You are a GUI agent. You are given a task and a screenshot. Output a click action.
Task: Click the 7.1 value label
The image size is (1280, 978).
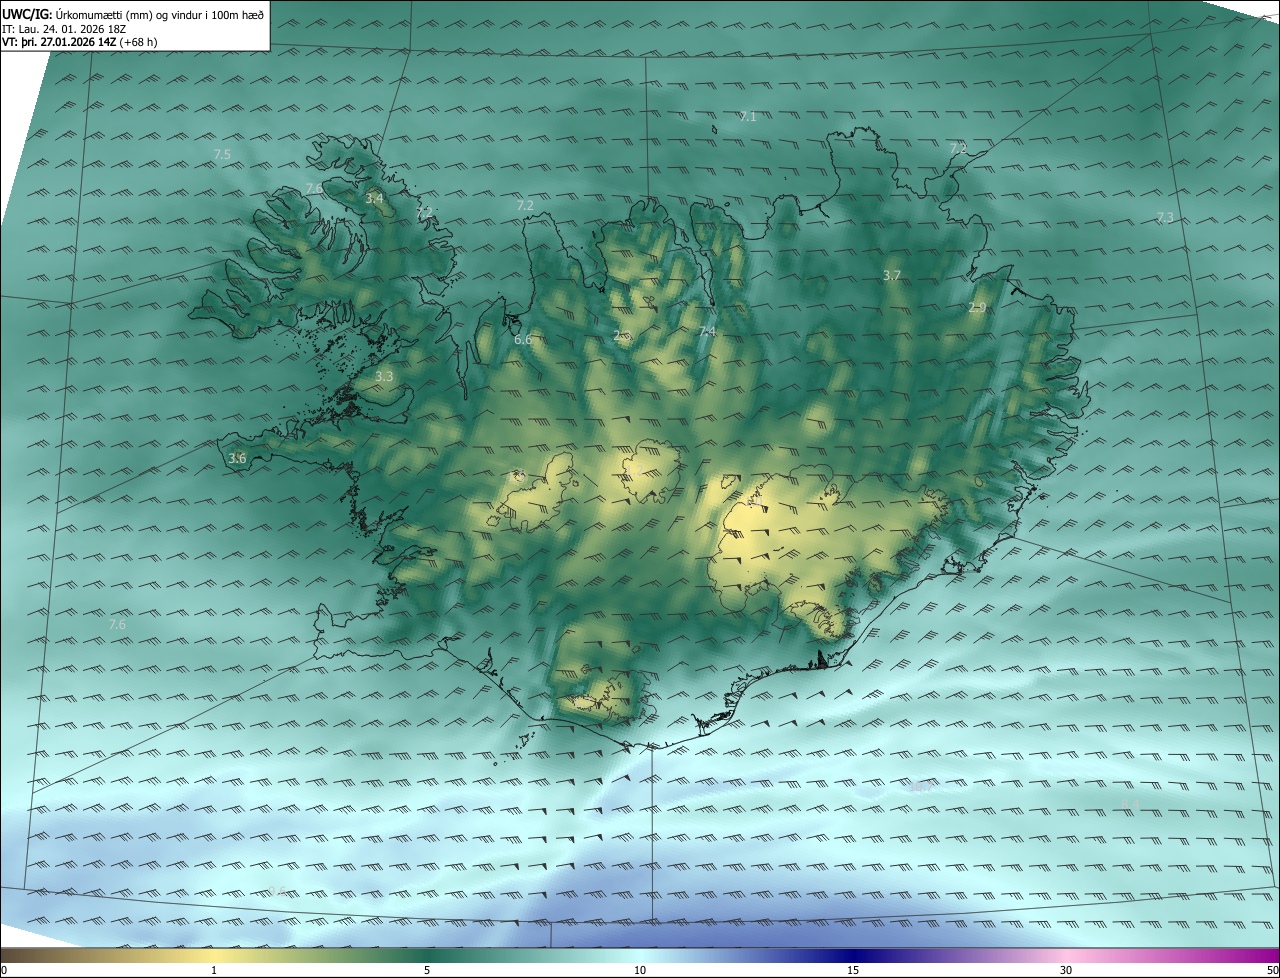pos(748,117)
